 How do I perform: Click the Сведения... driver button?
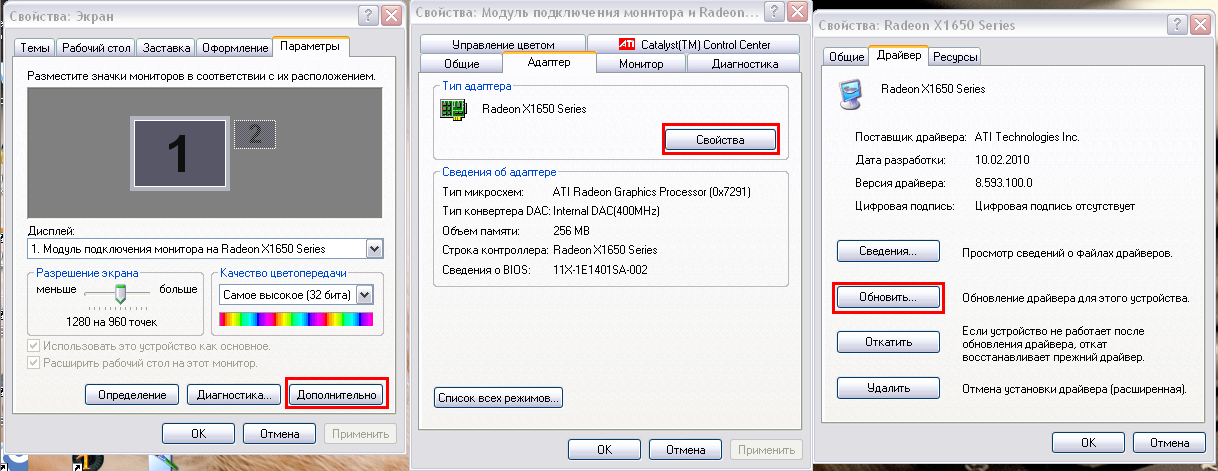click(888, 251)
